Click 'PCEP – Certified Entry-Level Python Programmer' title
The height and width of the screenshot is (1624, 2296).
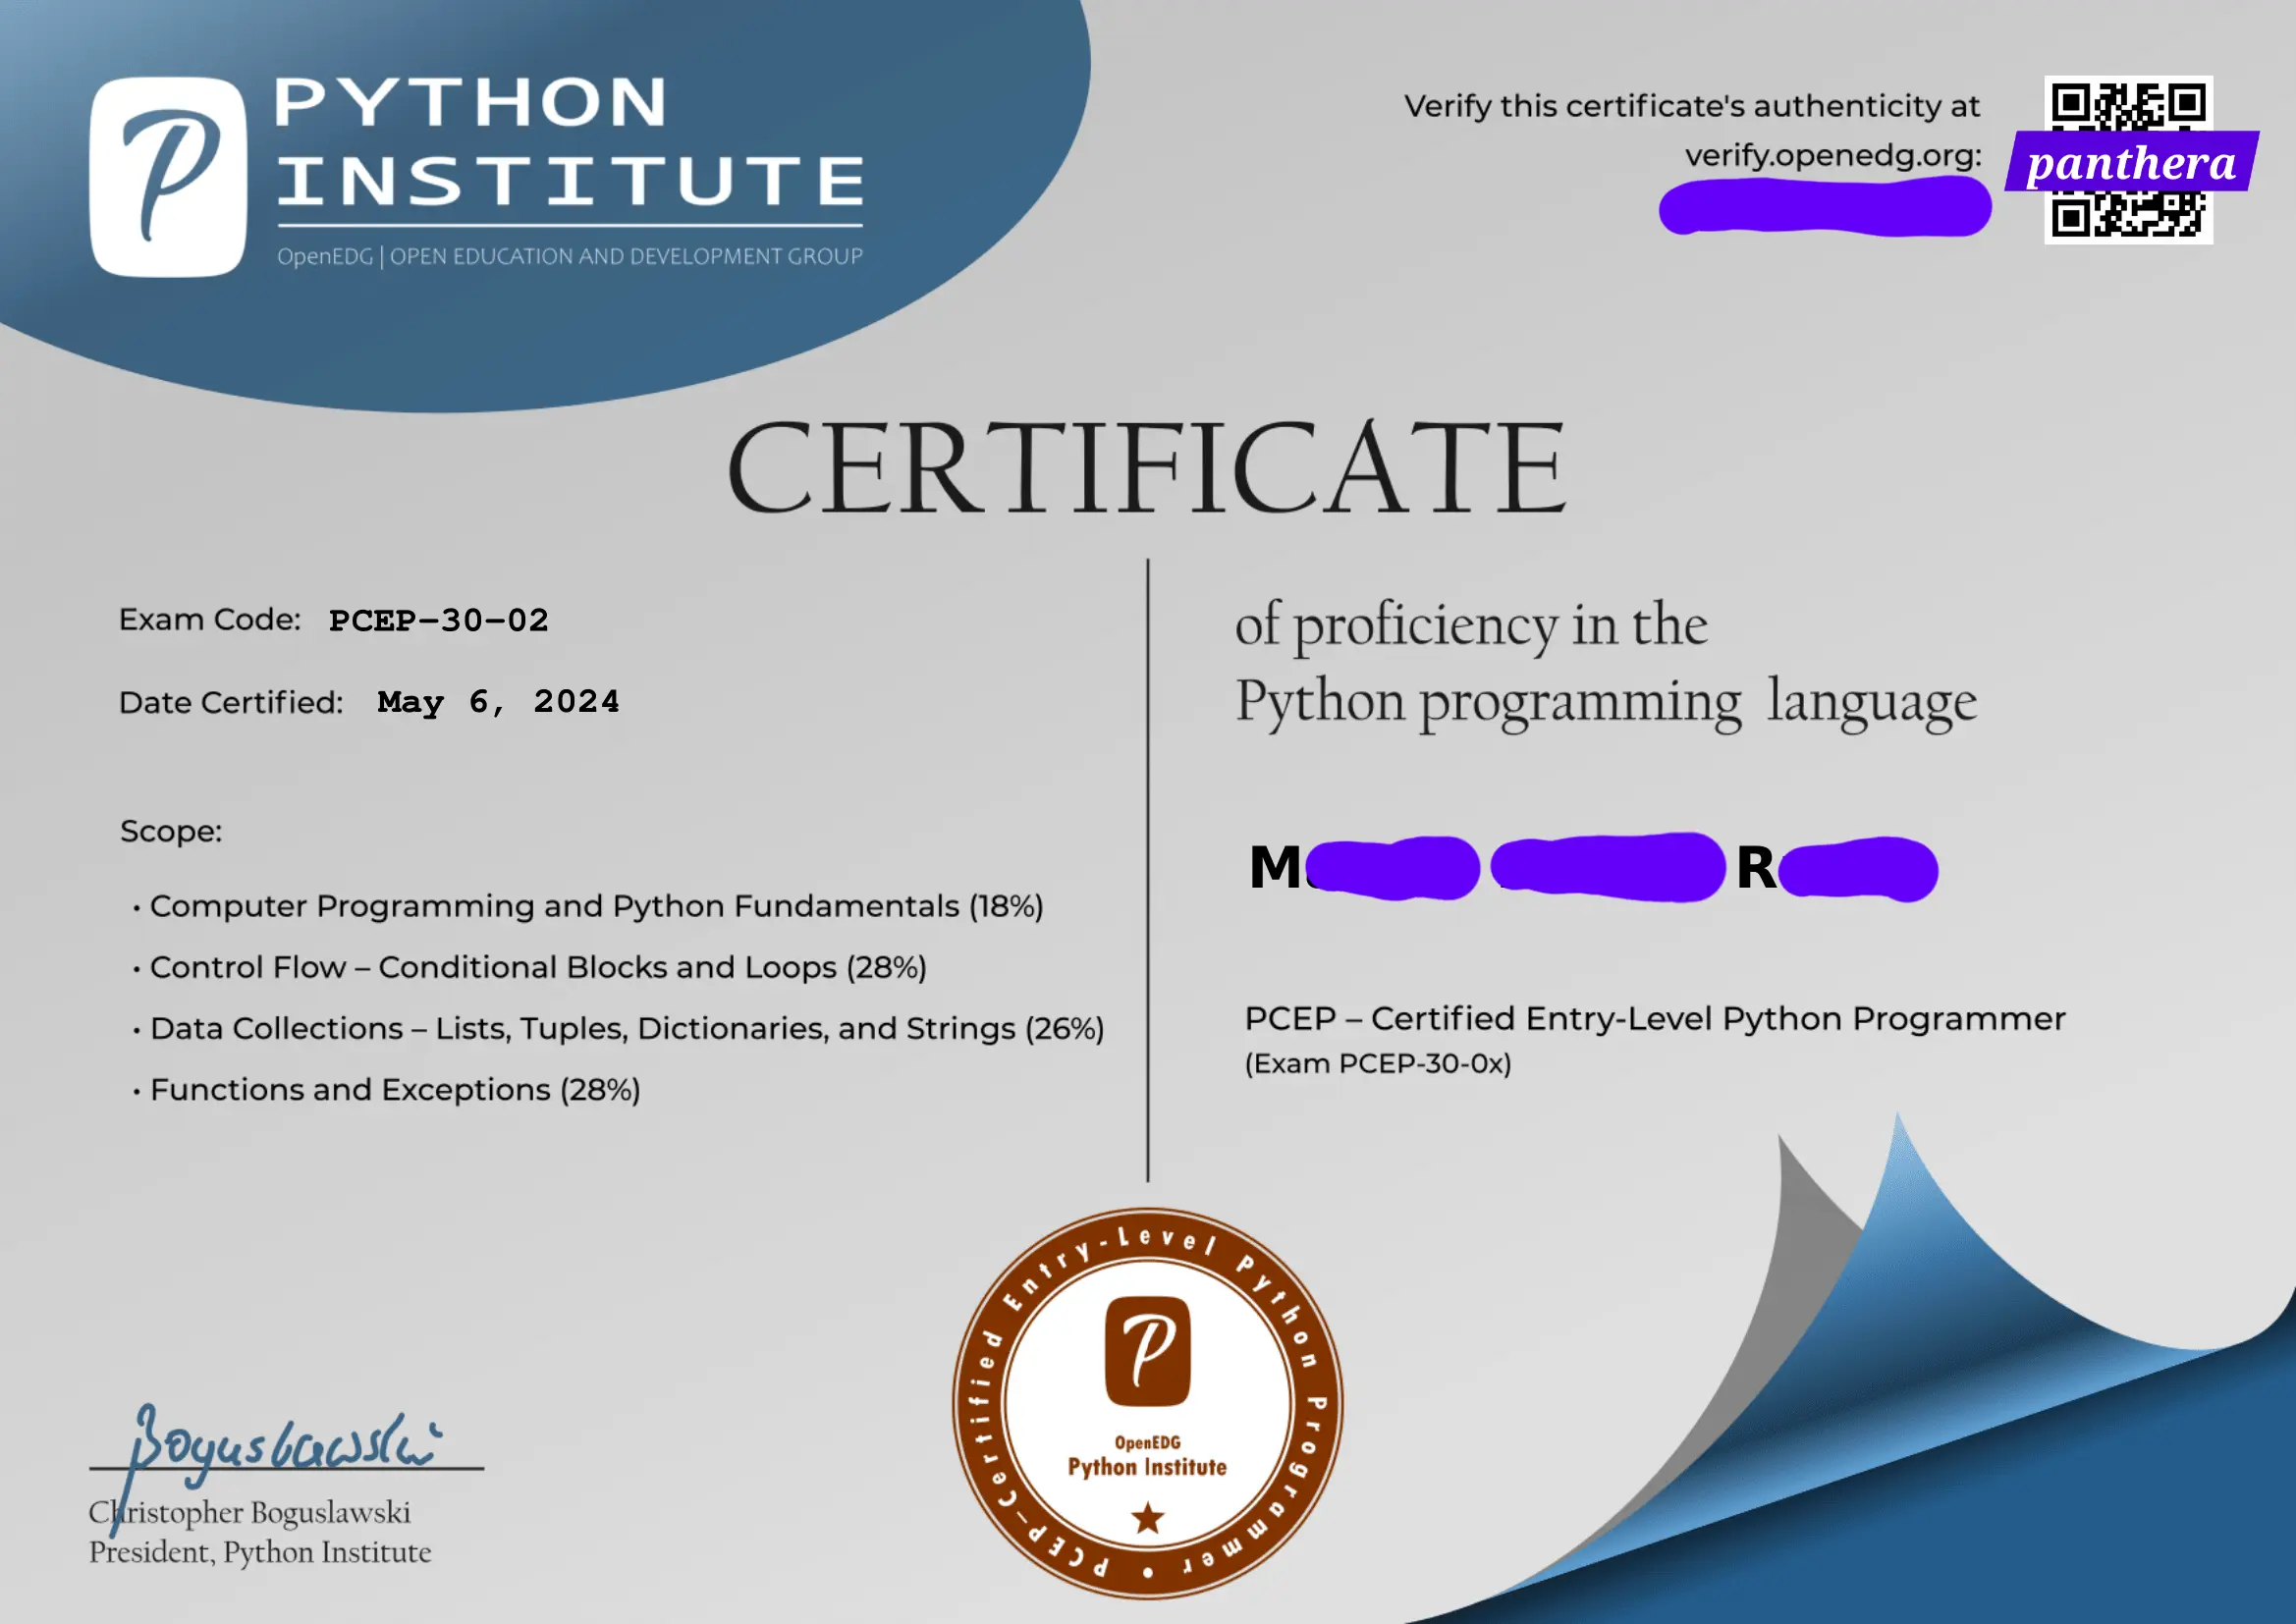pos(1655,1019)
